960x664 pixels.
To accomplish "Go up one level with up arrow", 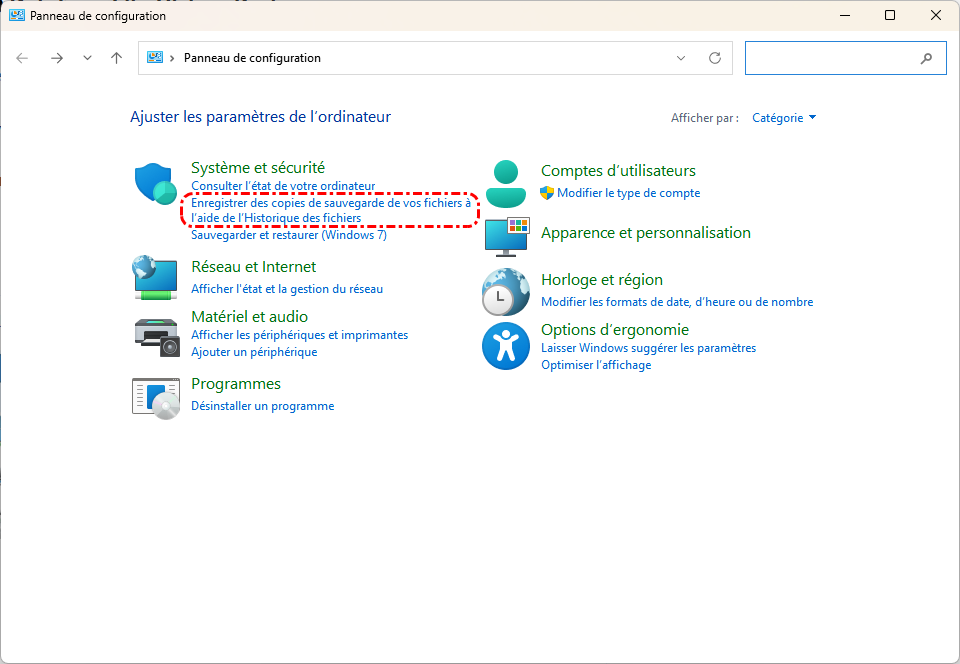I will 116,58.
